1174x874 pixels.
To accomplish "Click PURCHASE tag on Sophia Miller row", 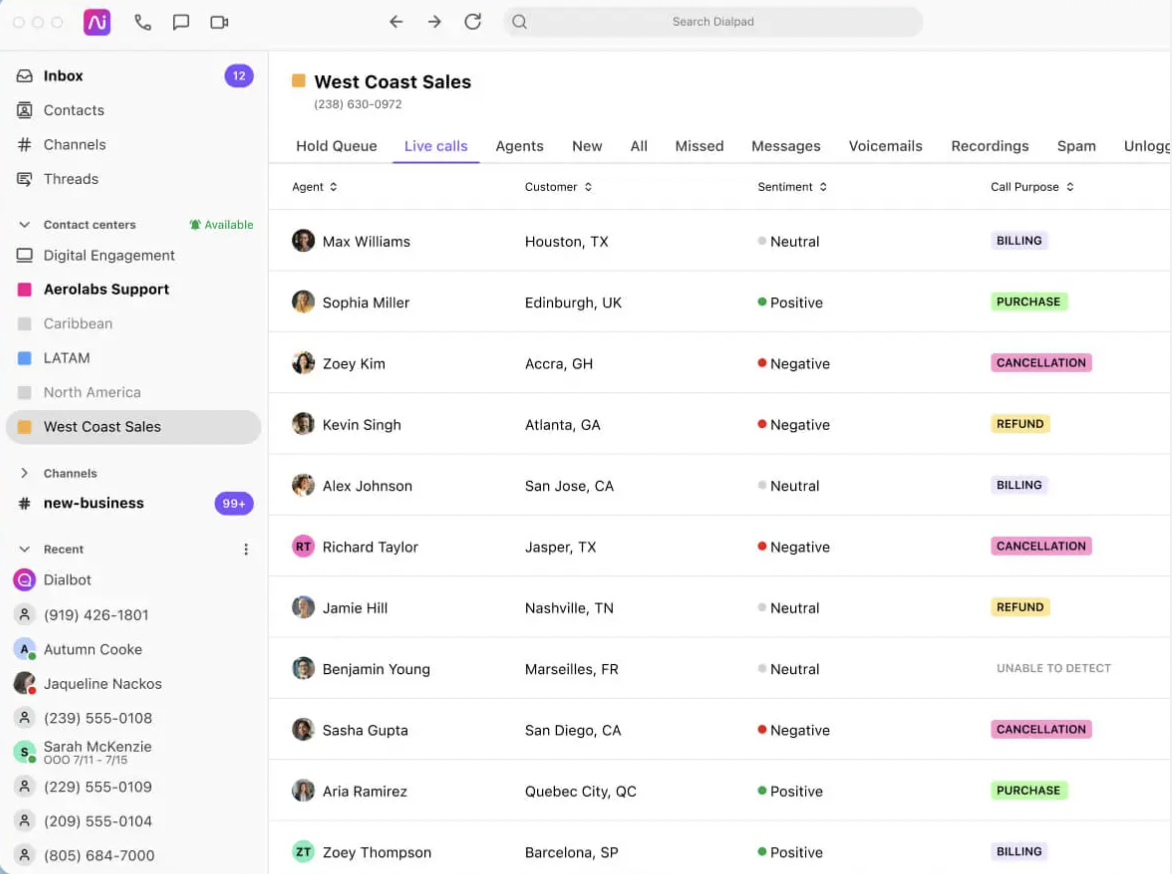I will 1029,302.
